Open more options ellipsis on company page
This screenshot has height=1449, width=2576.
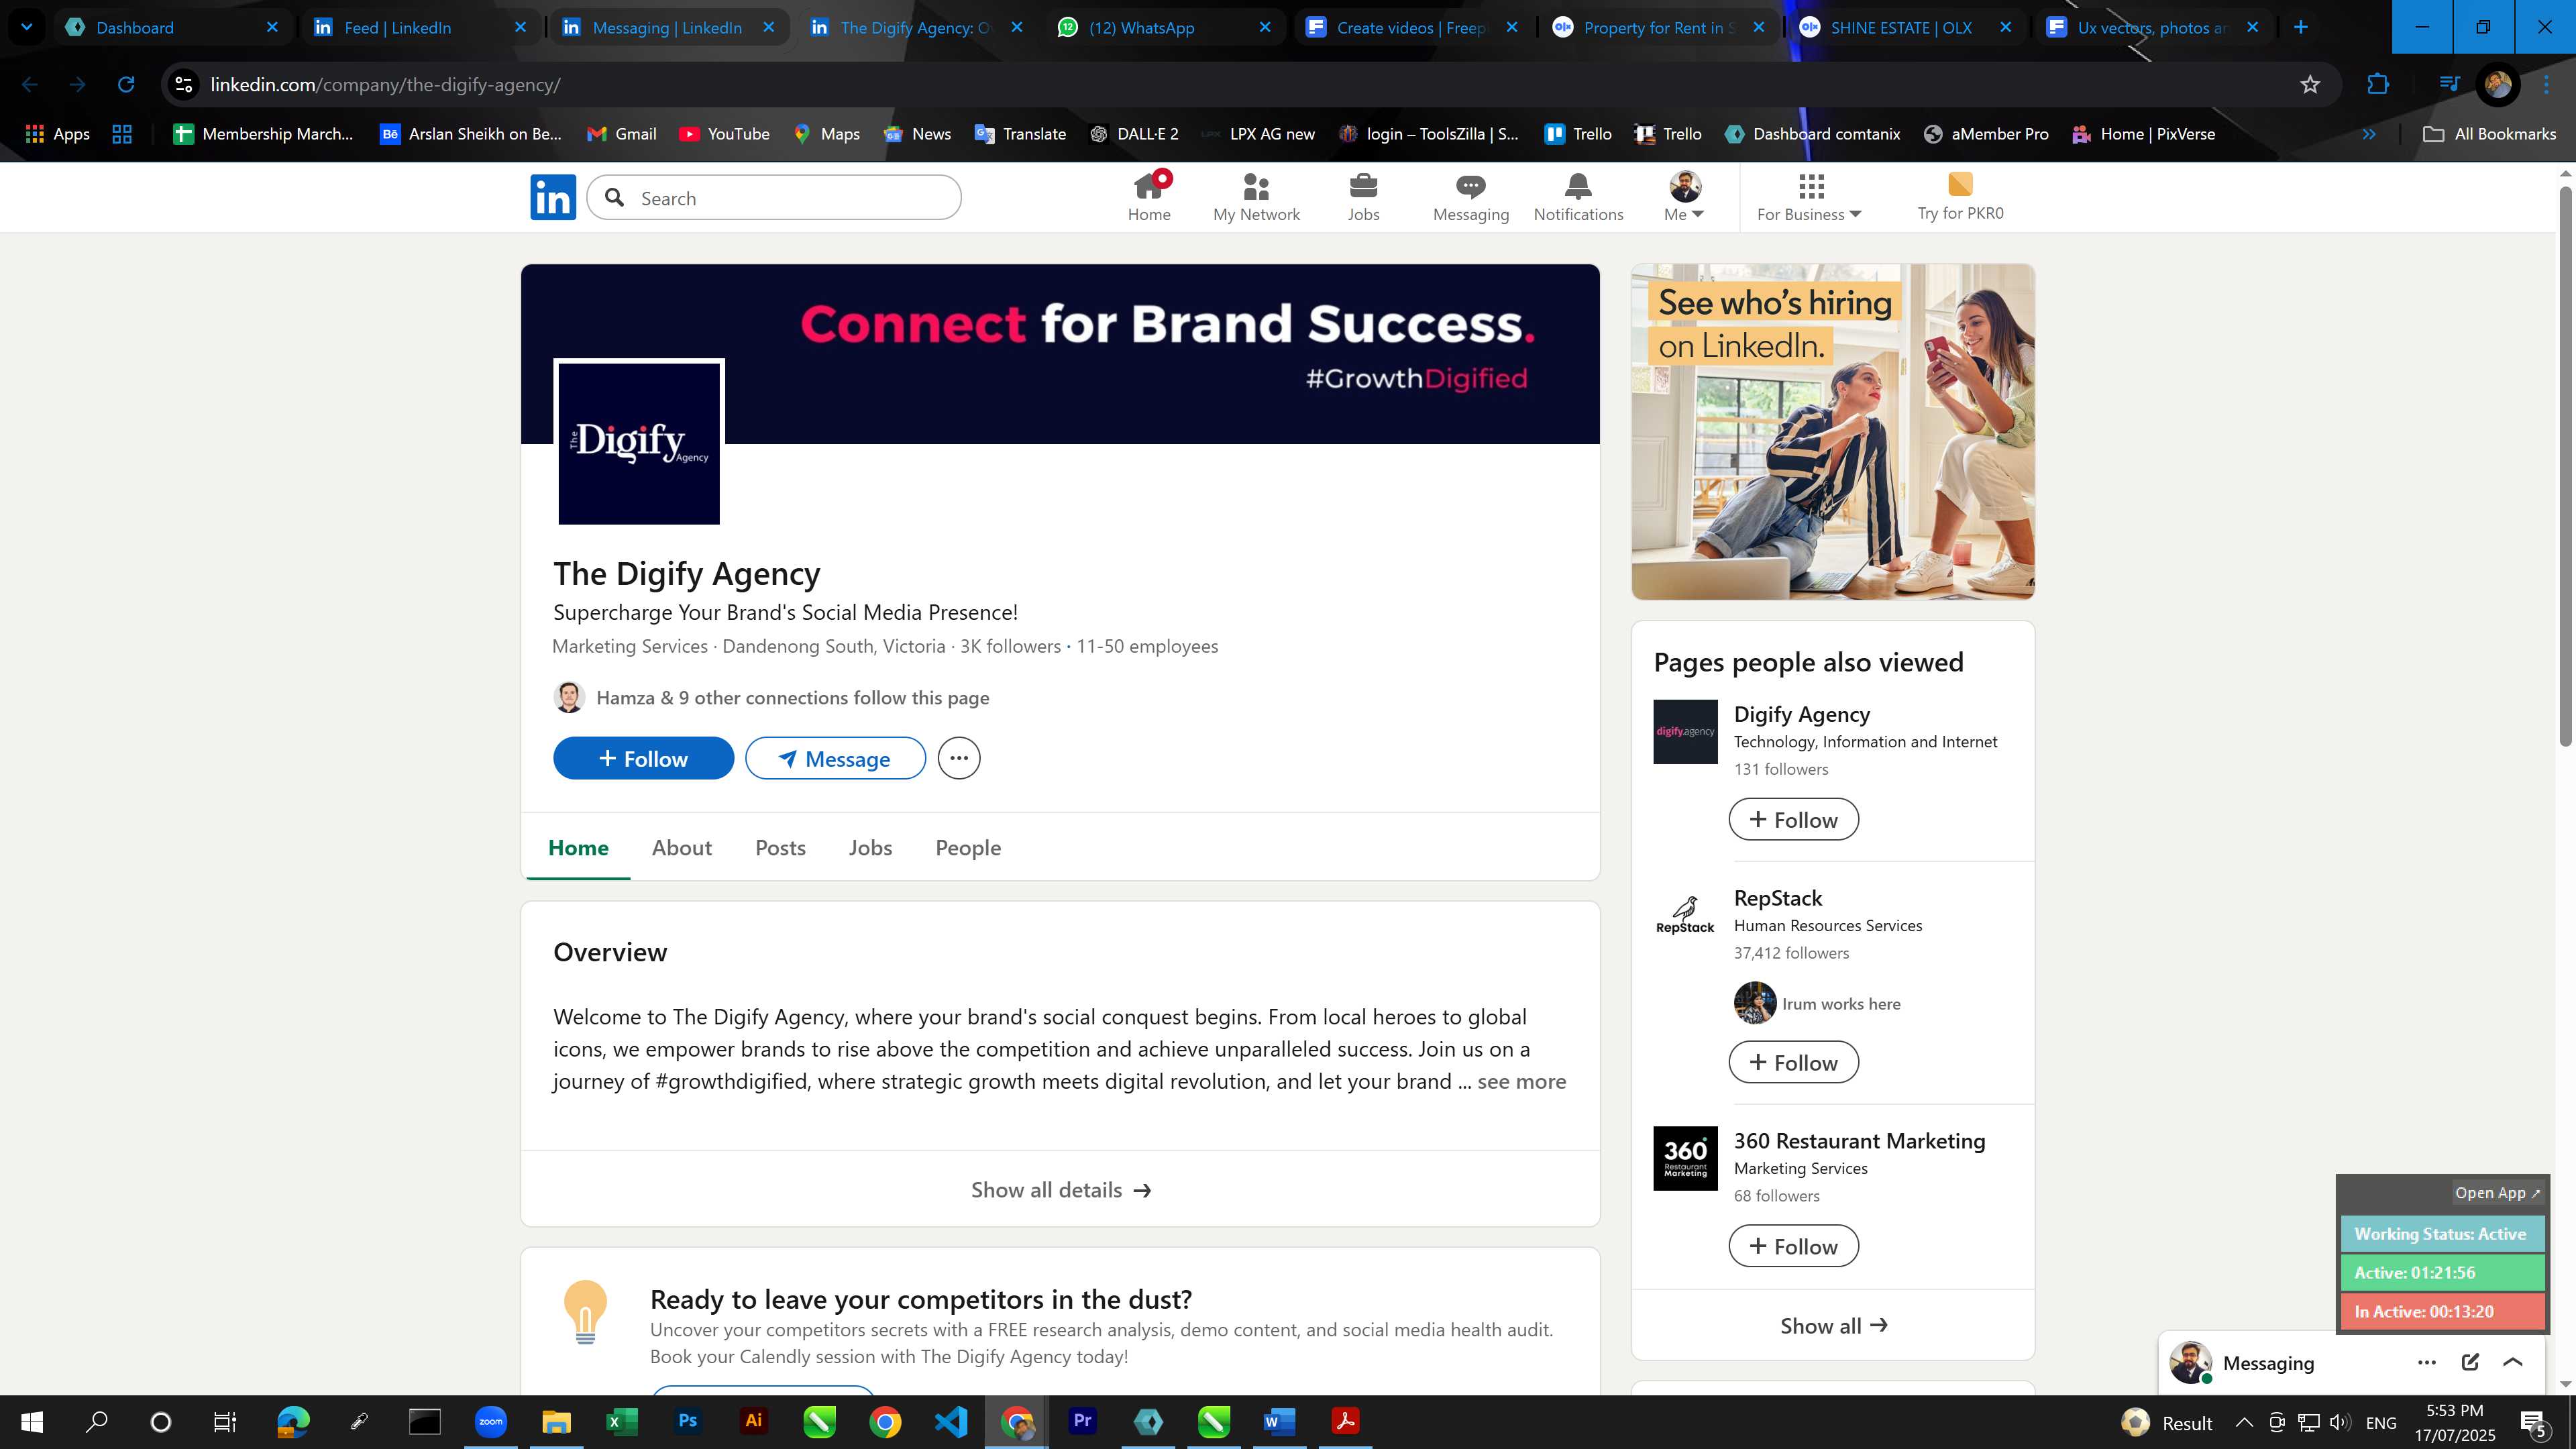click(x=959, y=758)
